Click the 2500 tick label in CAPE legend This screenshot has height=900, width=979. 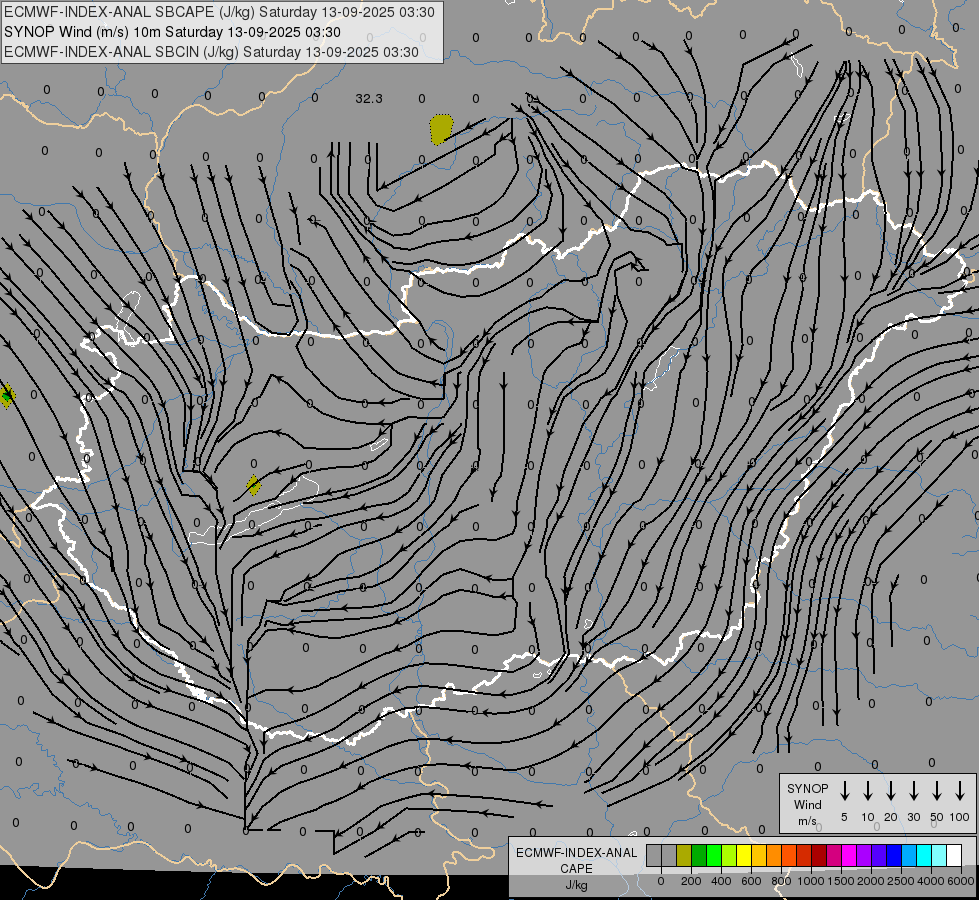[x=901, y=881]
